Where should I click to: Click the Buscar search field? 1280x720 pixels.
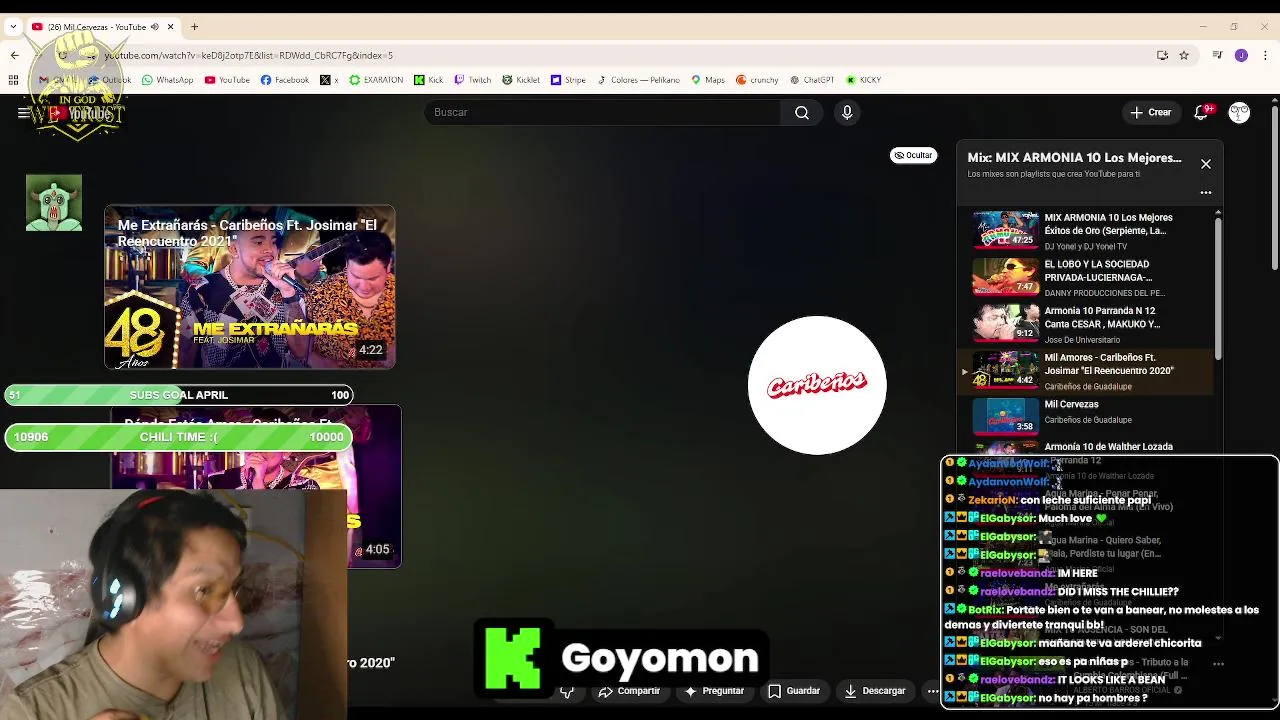(602, 113)
